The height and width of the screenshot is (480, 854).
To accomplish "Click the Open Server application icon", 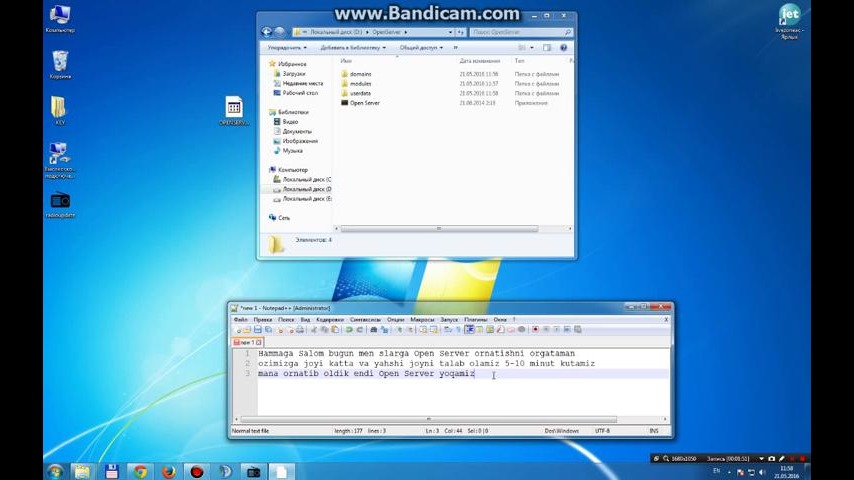I will click(344, 102).
